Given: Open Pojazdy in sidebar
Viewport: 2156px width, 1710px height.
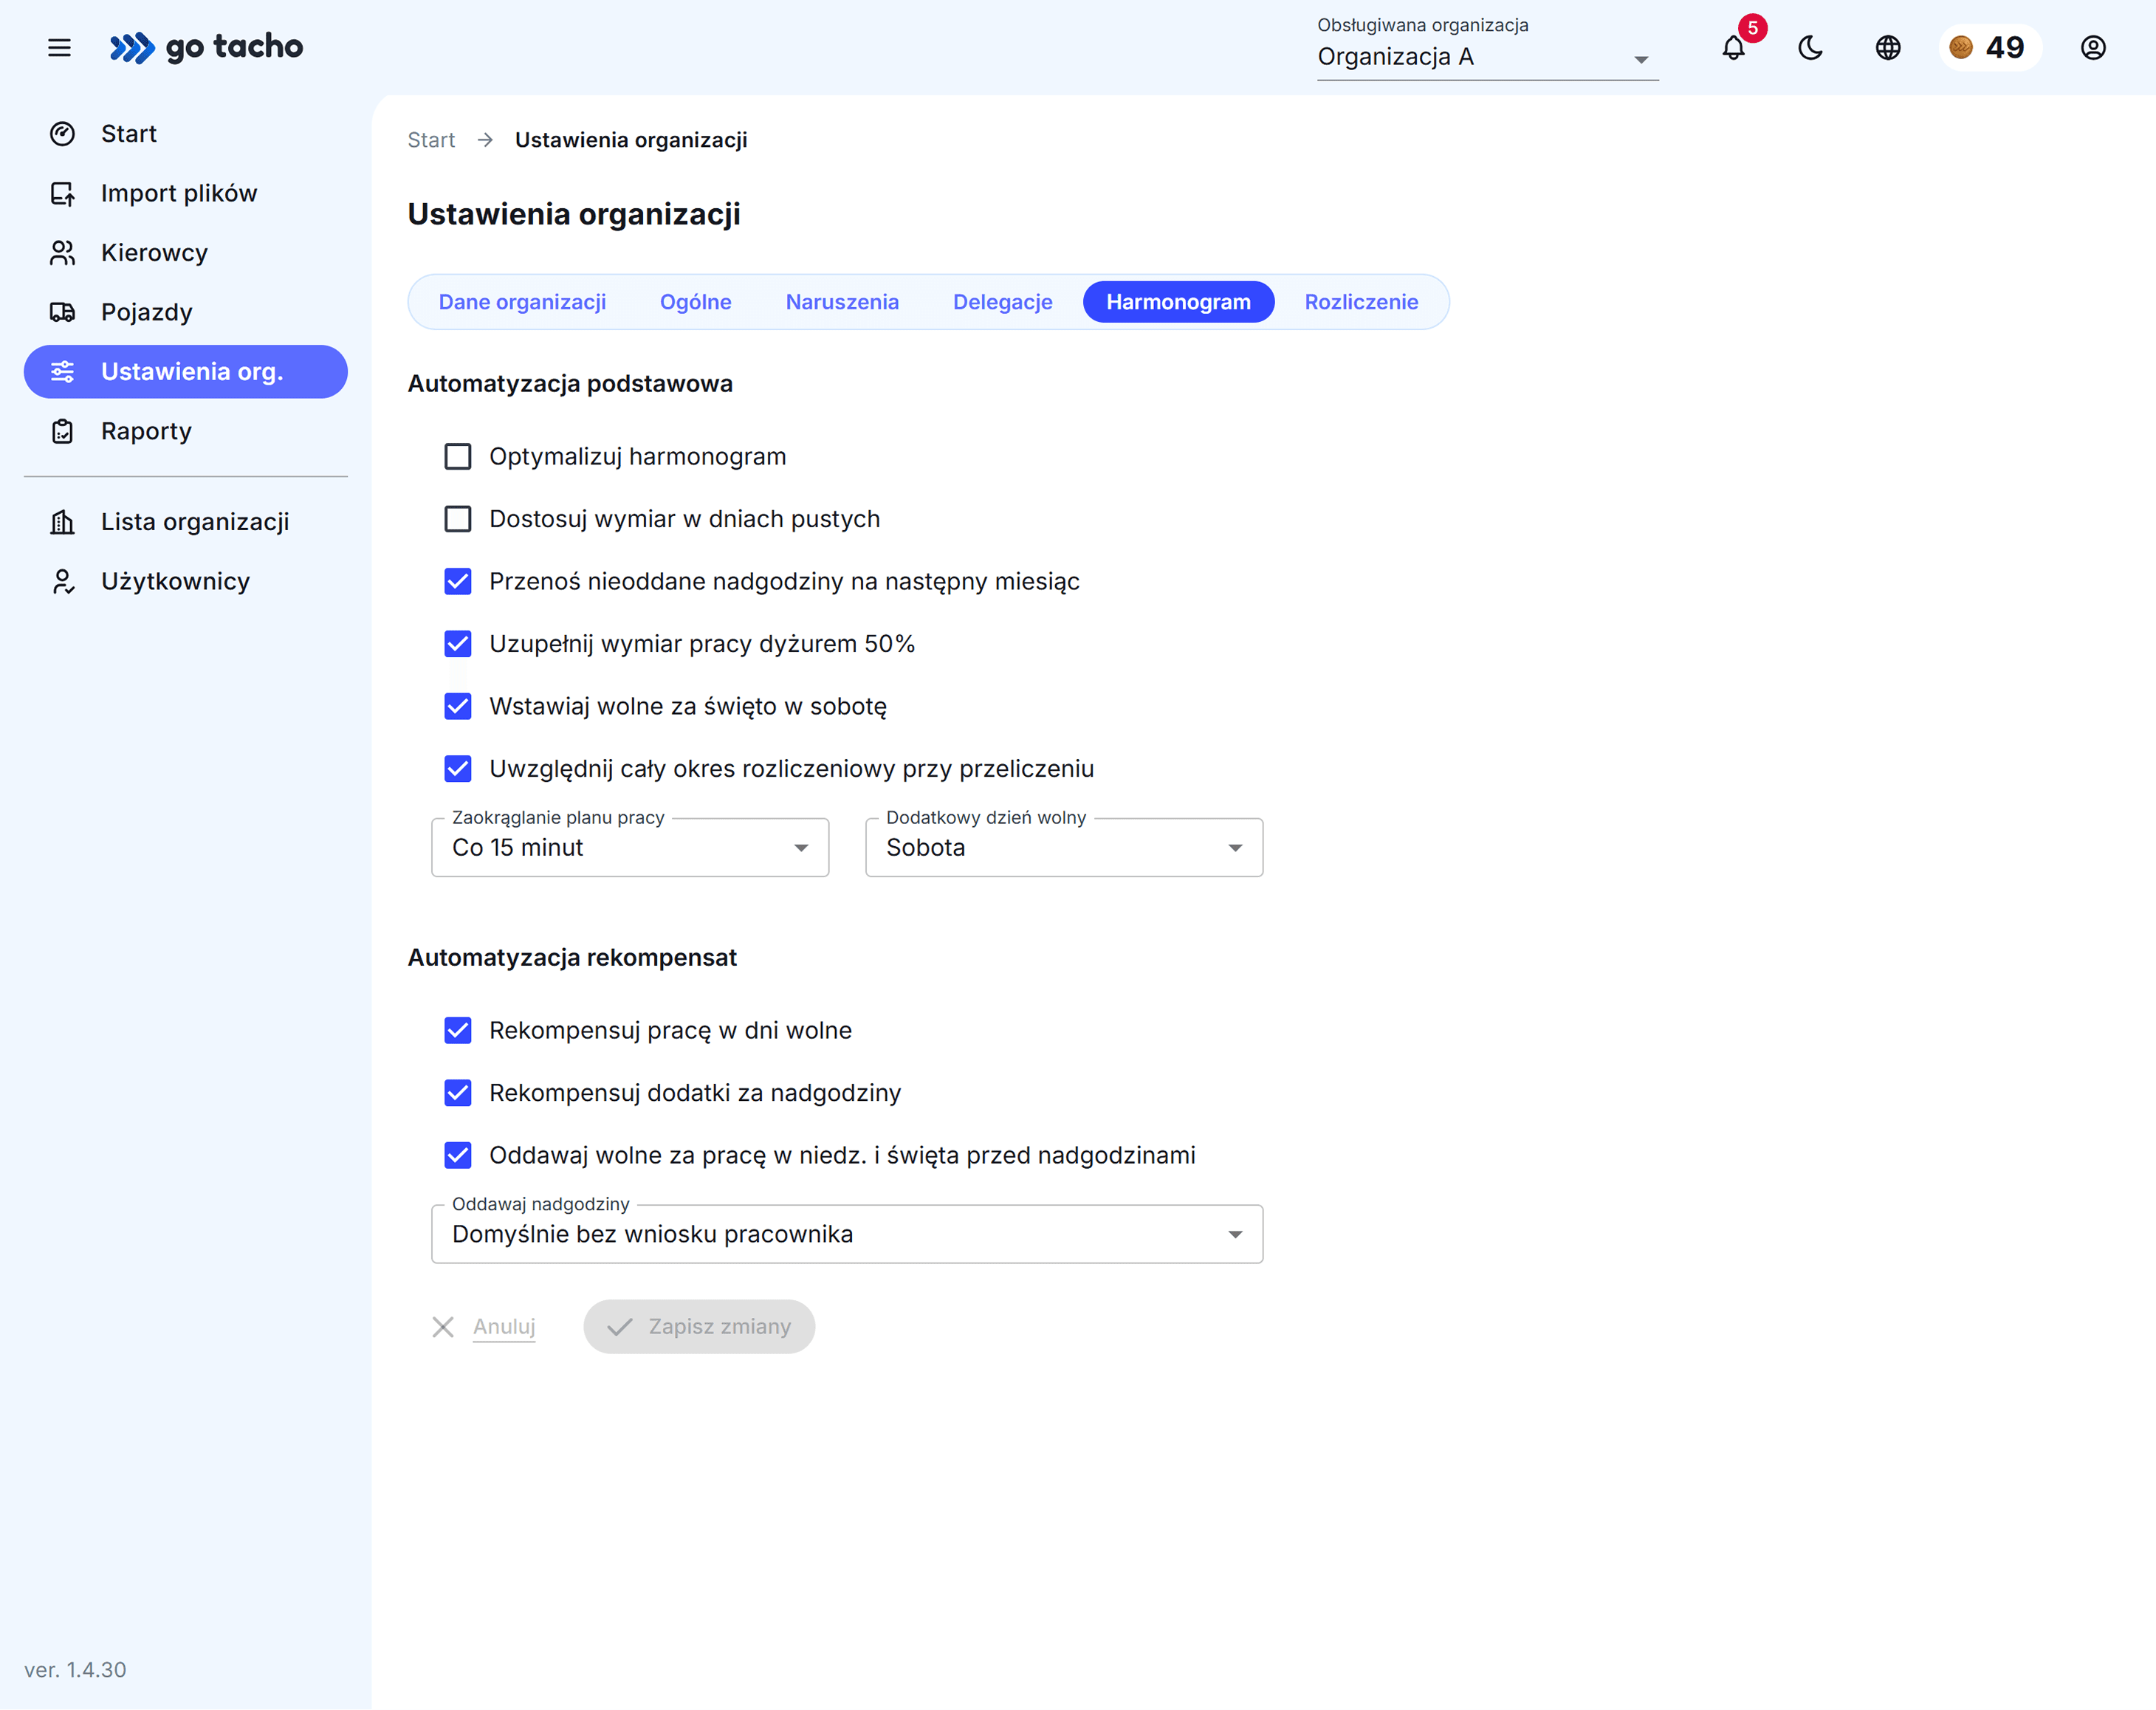Looking at the screenshot, I should click(186, 312).
